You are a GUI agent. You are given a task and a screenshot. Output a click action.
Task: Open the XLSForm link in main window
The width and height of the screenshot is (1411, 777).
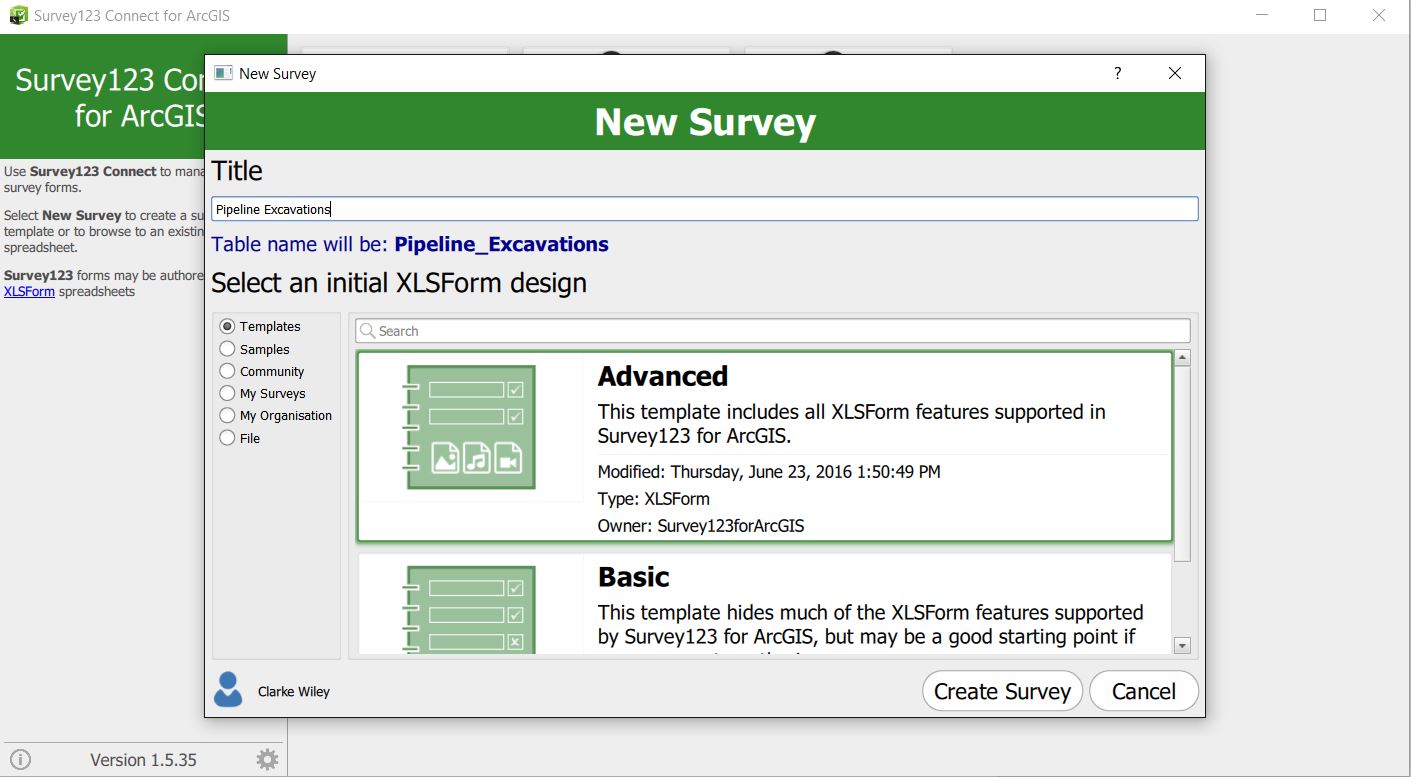(x=29, y=292)
